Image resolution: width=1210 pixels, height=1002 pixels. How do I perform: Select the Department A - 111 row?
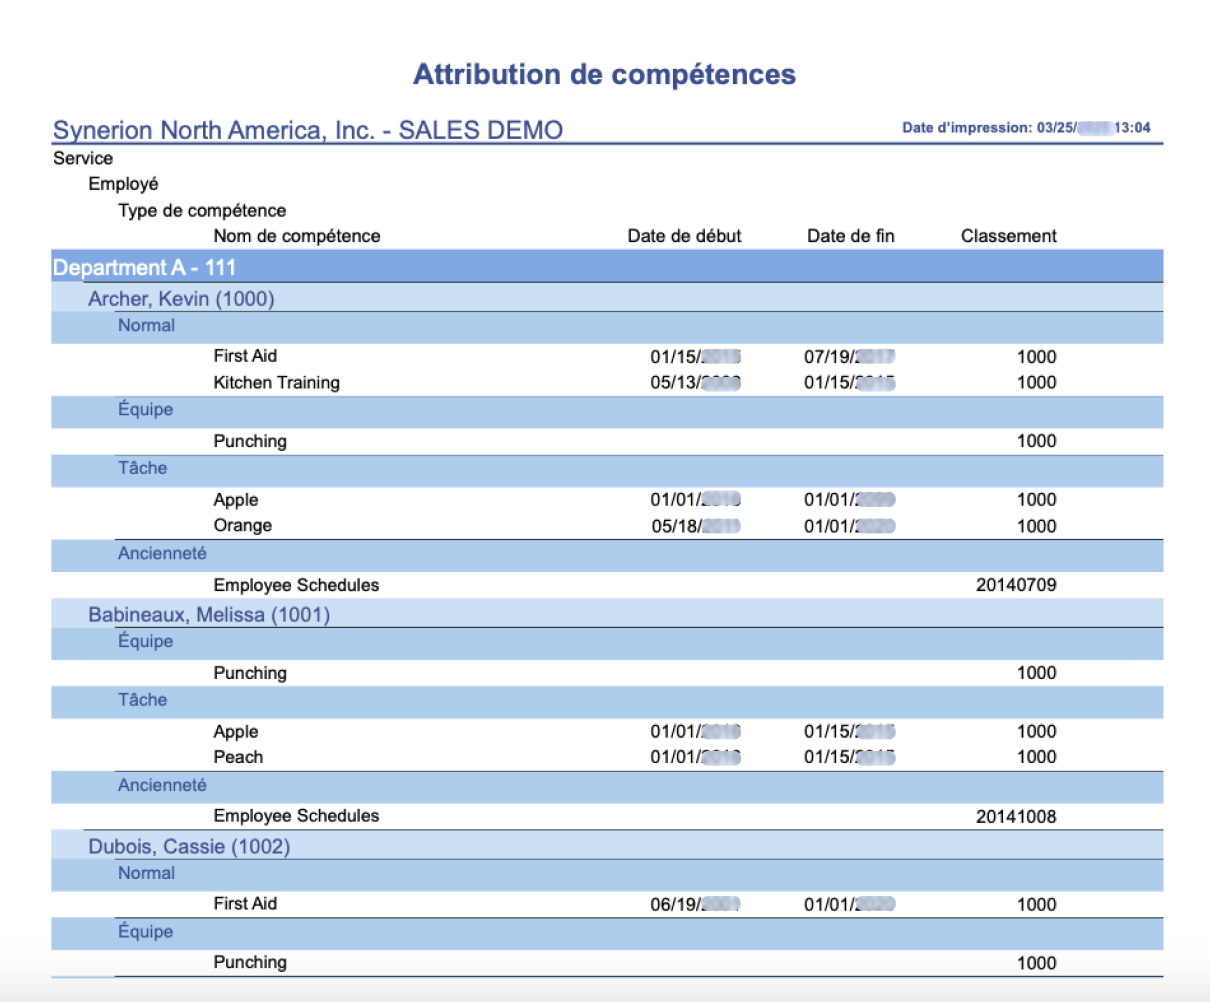[607, 267]
